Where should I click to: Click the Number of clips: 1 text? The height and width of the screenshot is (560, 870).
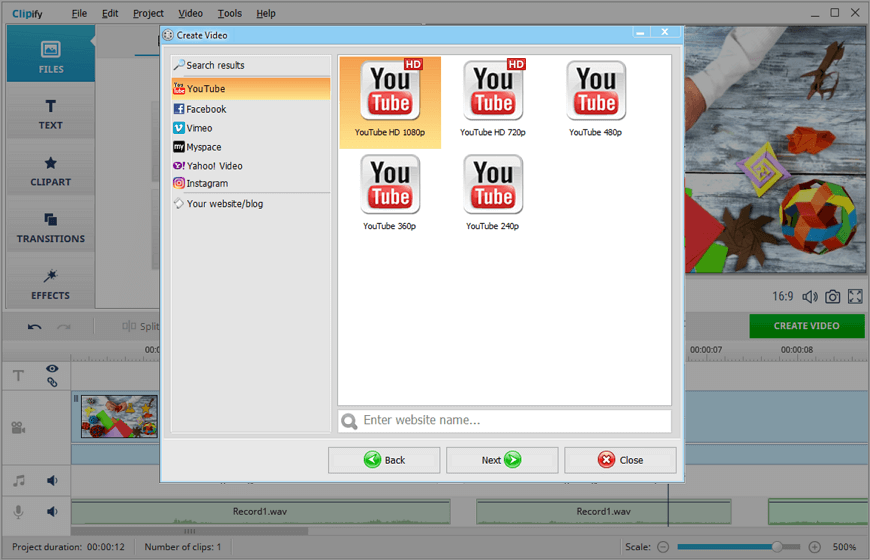[x=183, y=547]
